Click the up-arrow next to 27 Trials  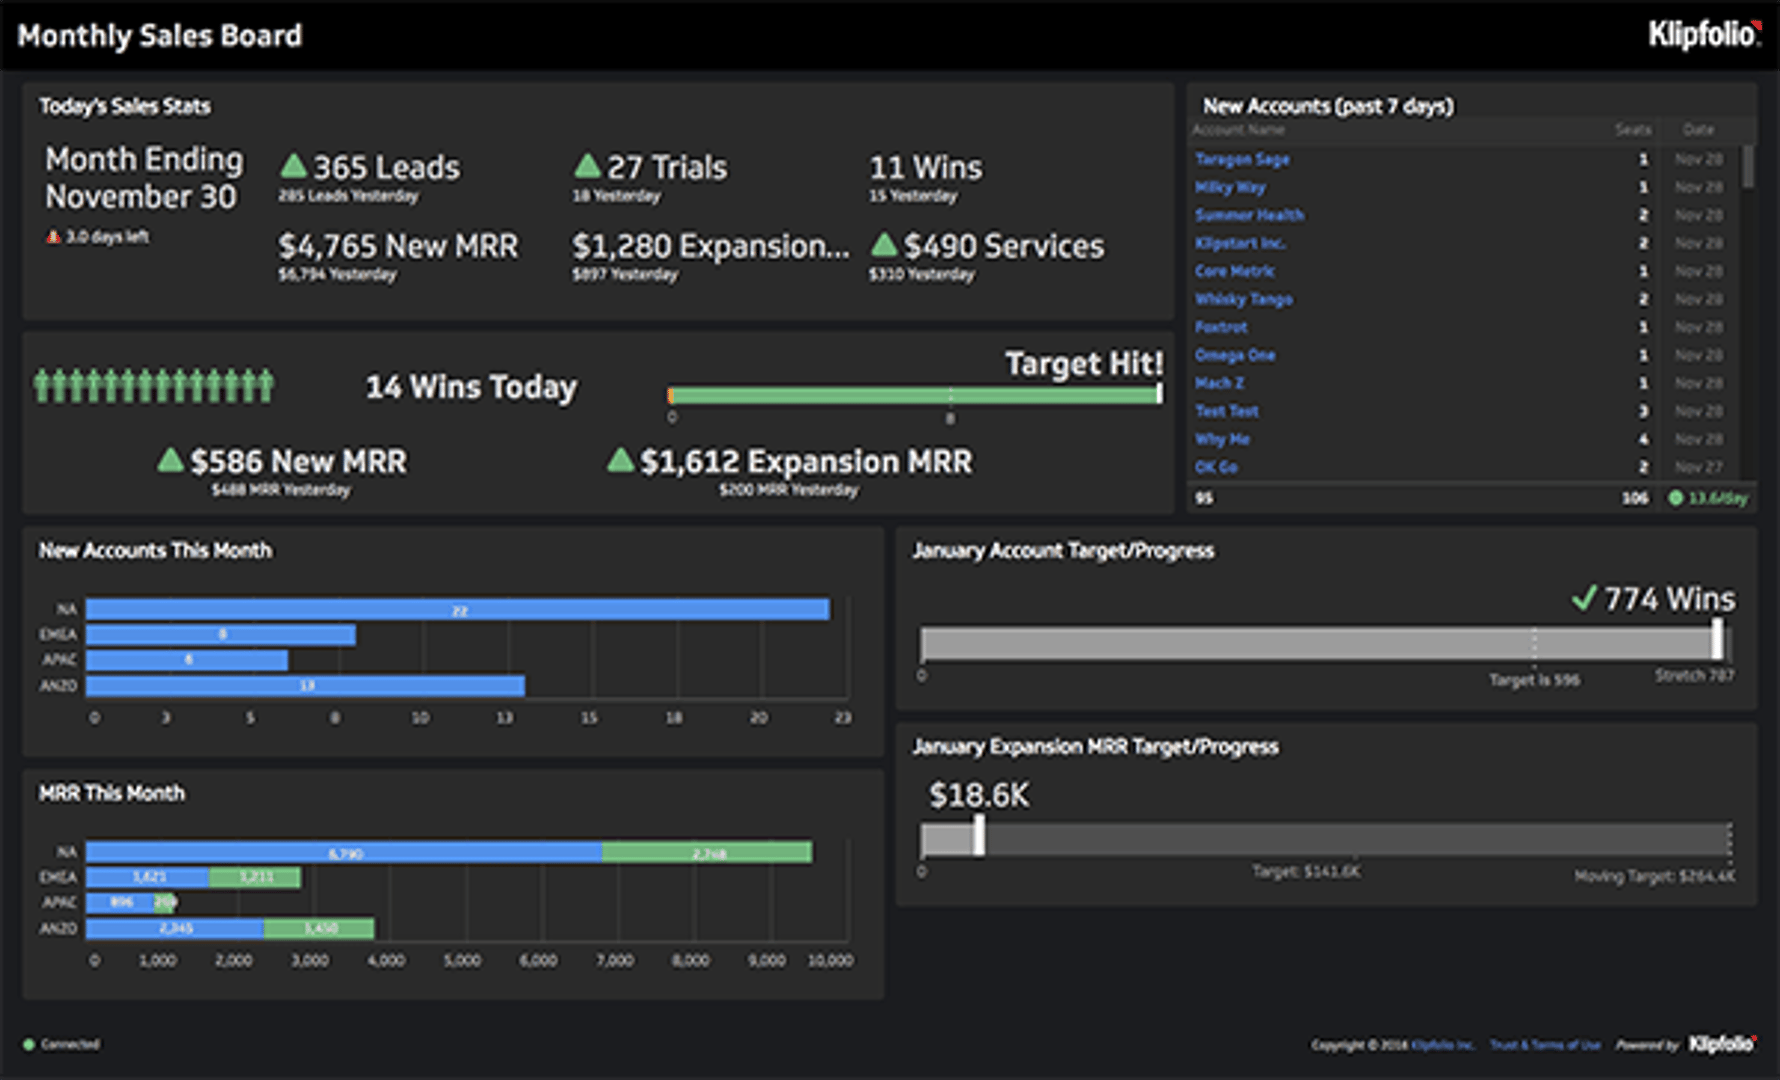pyautogui.click(x=587, y=165)
